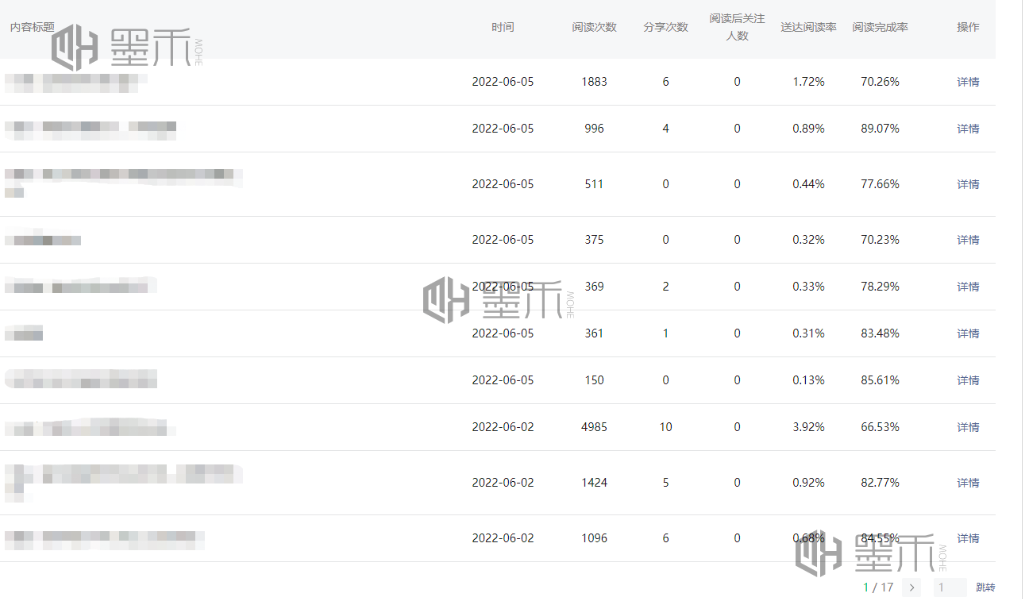1024x599 pixels.
Task: Click the 阅读后关注人数 column header
Action: (737, 27)
